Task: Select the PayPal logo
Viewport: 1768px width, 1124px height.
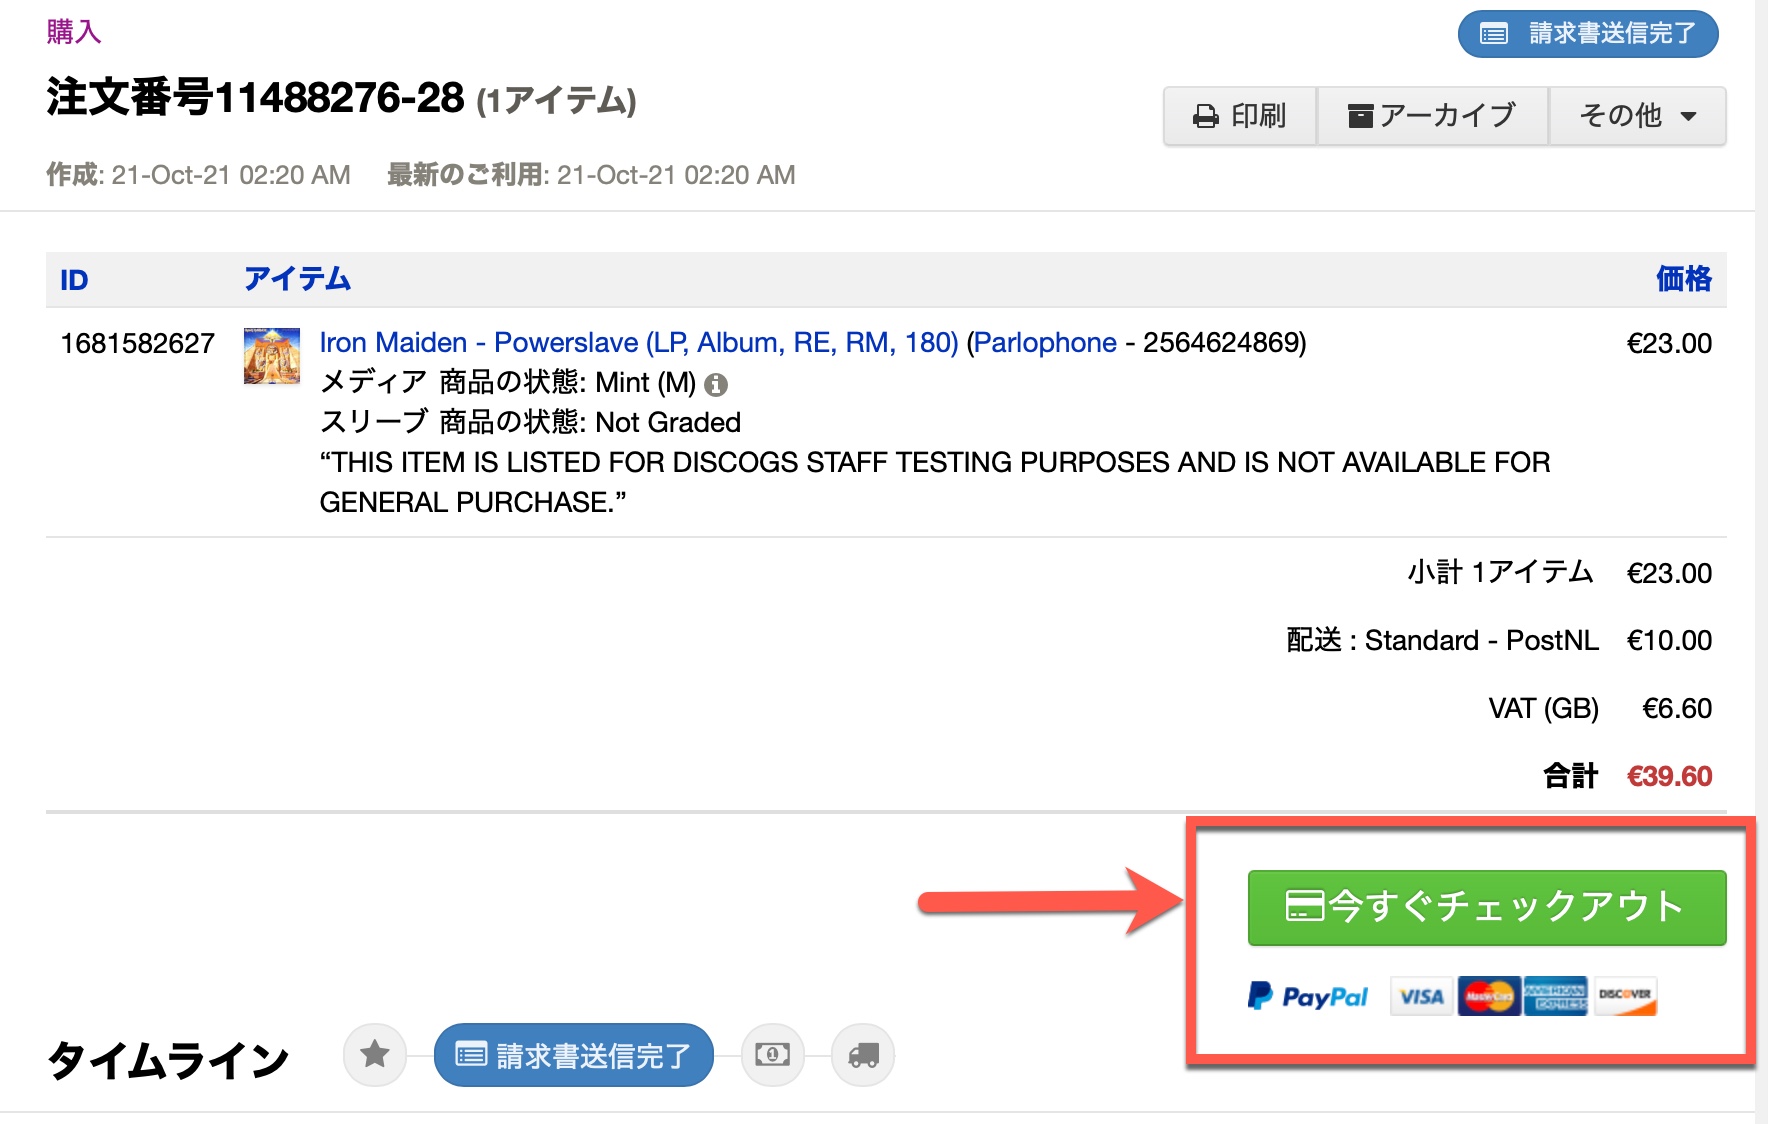Action: (1308, 996)
